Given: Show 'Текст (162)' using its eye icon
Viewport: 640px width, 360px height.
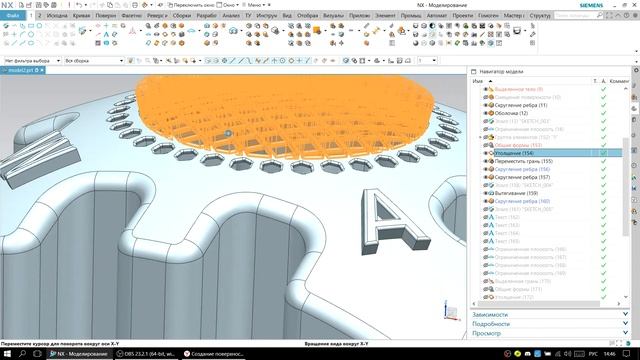Looking at the screenshot, I should 486,217.
